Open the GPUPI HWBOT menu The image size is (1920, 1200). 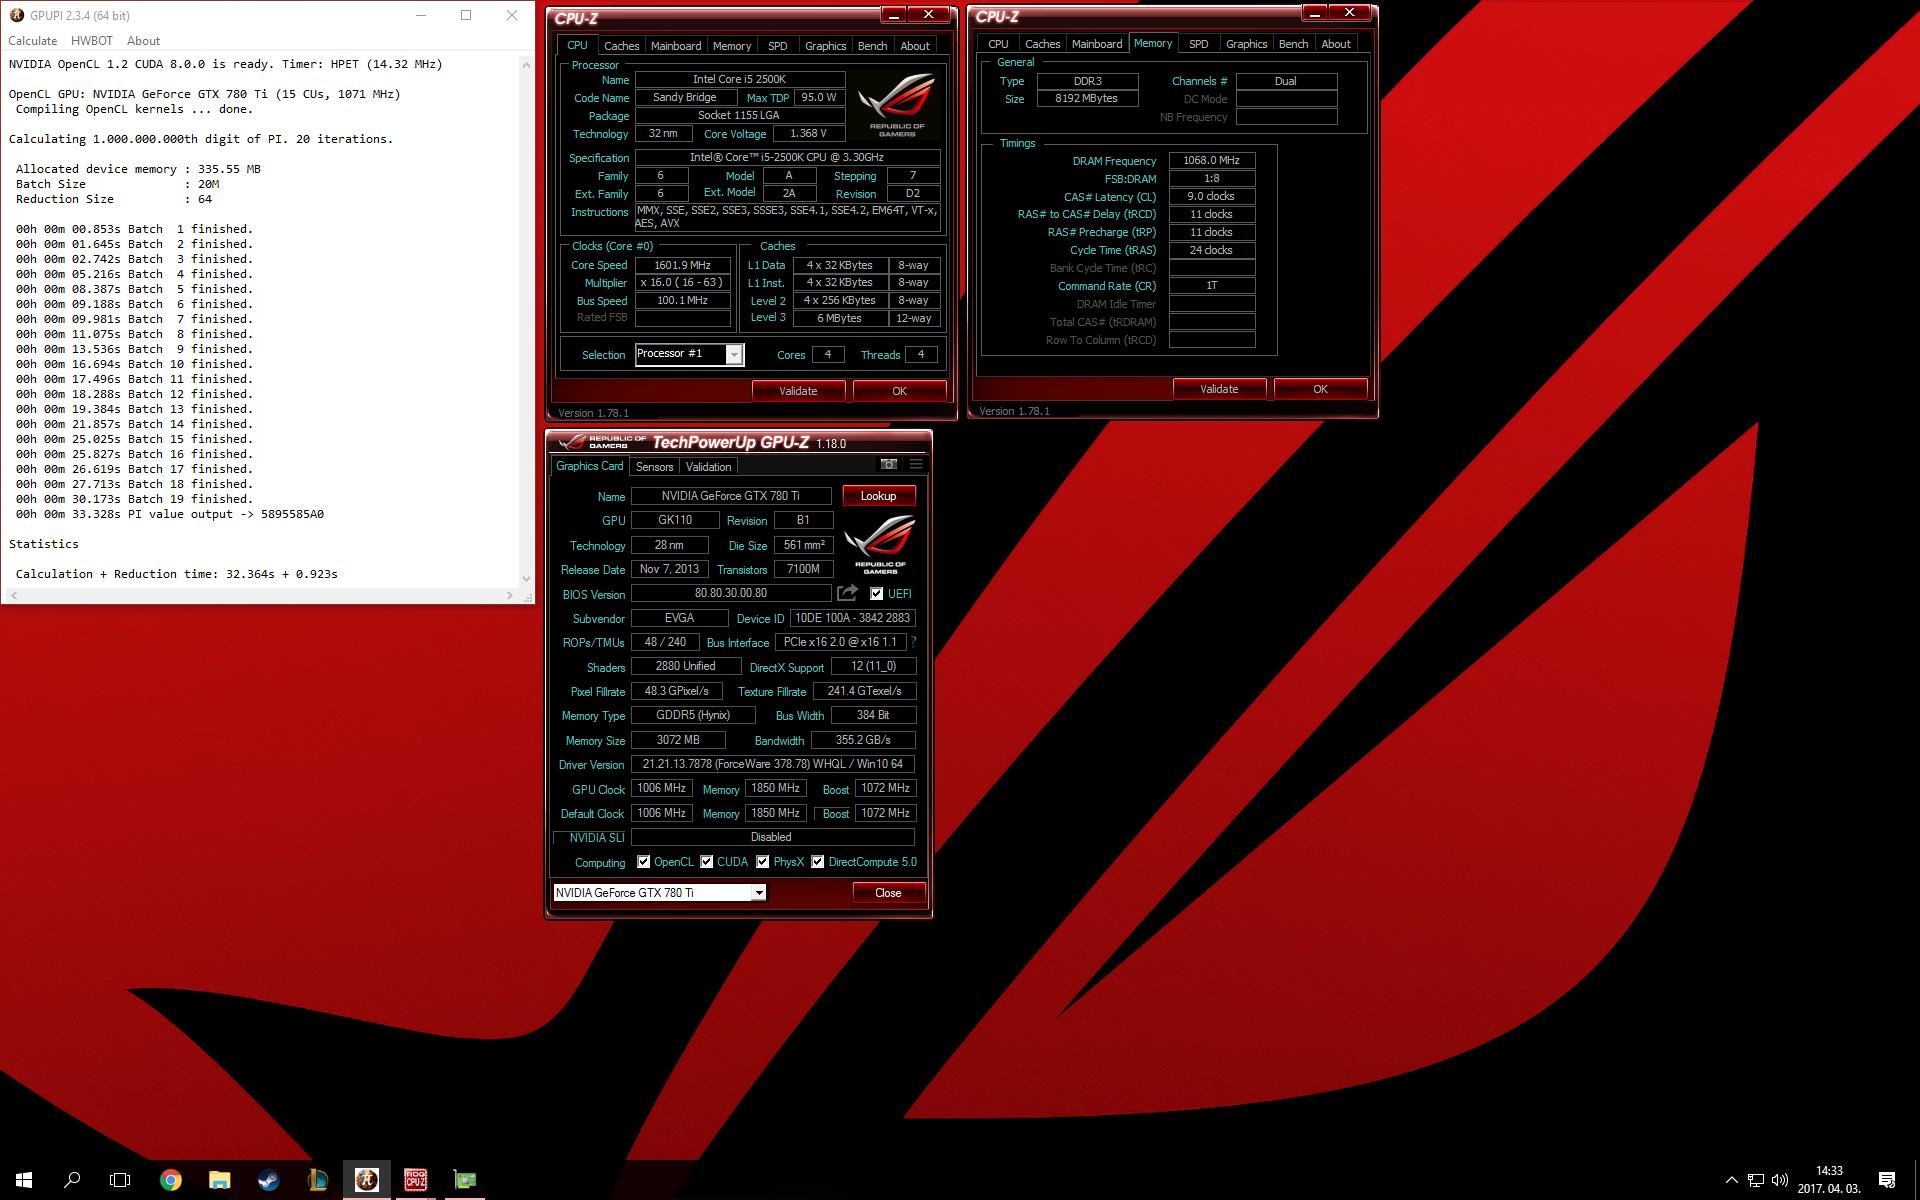tap(92, 41)
